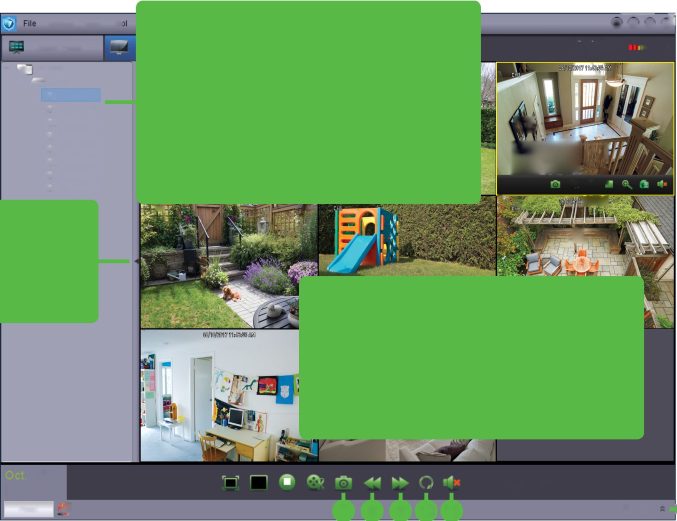This screenshot has width=677, height=521.
Task: Switch to the monitor icon tab
Action: (x=119, y=47)
